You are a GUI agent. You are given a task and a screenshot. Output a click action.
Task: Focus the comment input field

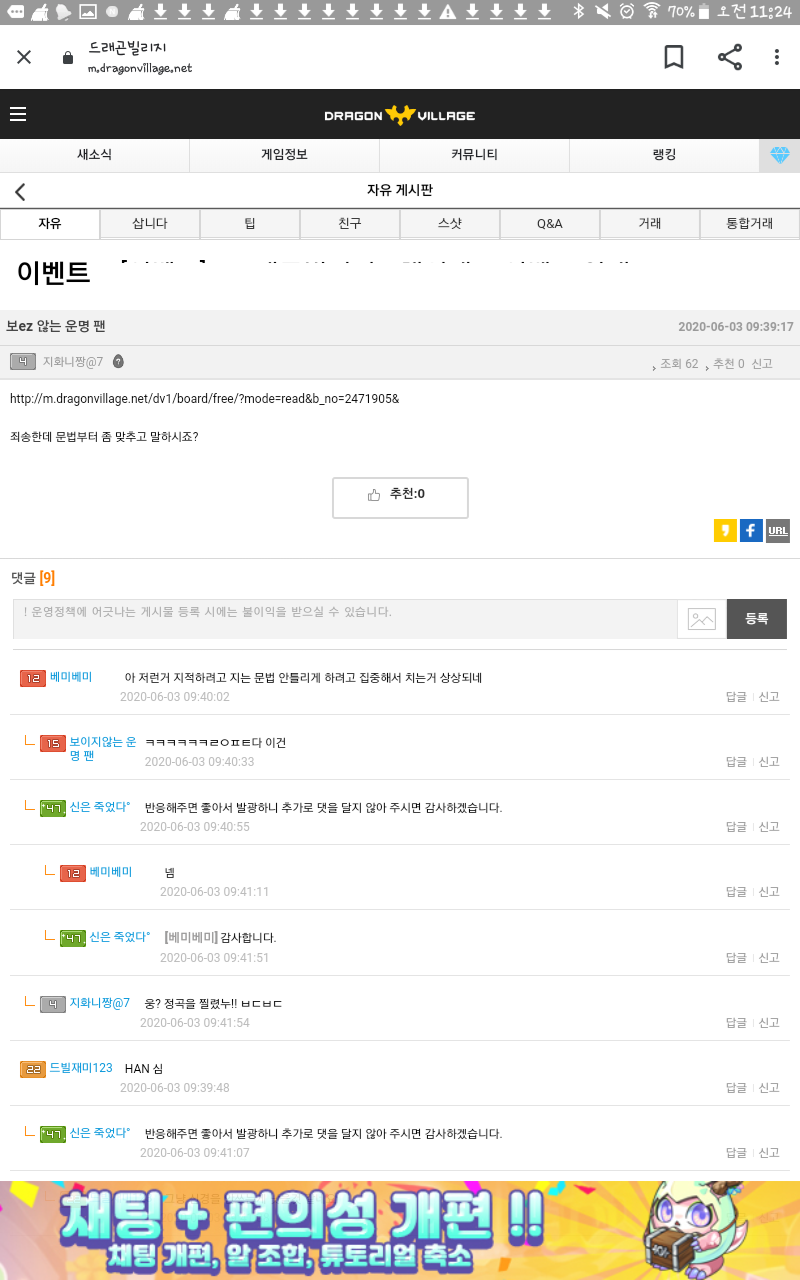[345, 619]
